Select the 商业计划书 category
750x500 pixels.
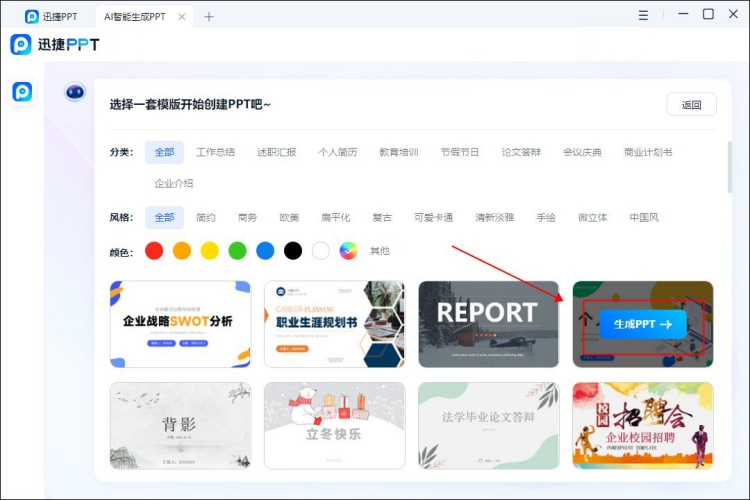pos(648,152)
